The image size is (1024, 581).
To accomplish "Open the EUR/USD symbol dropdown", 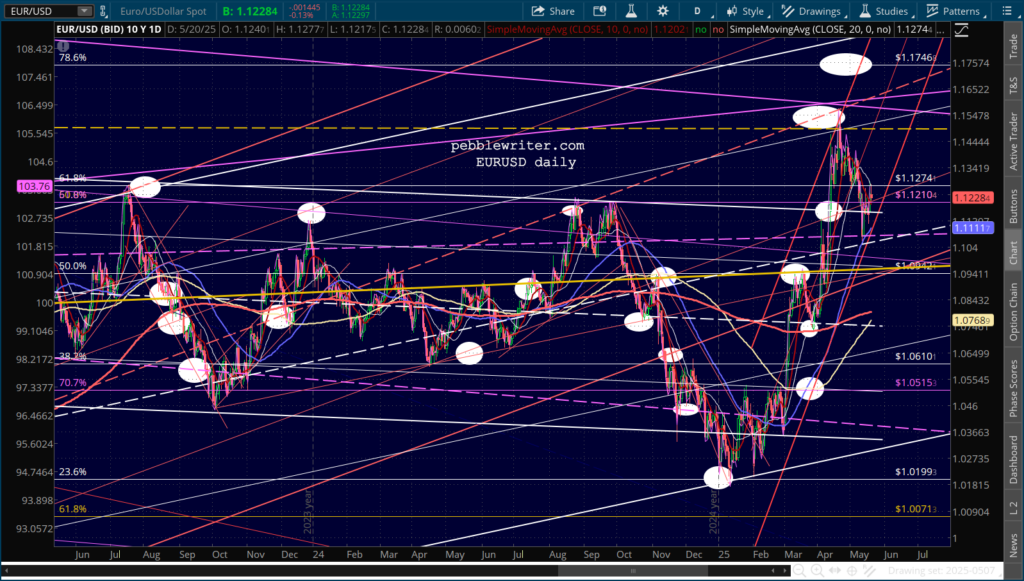I will point(85,11).
